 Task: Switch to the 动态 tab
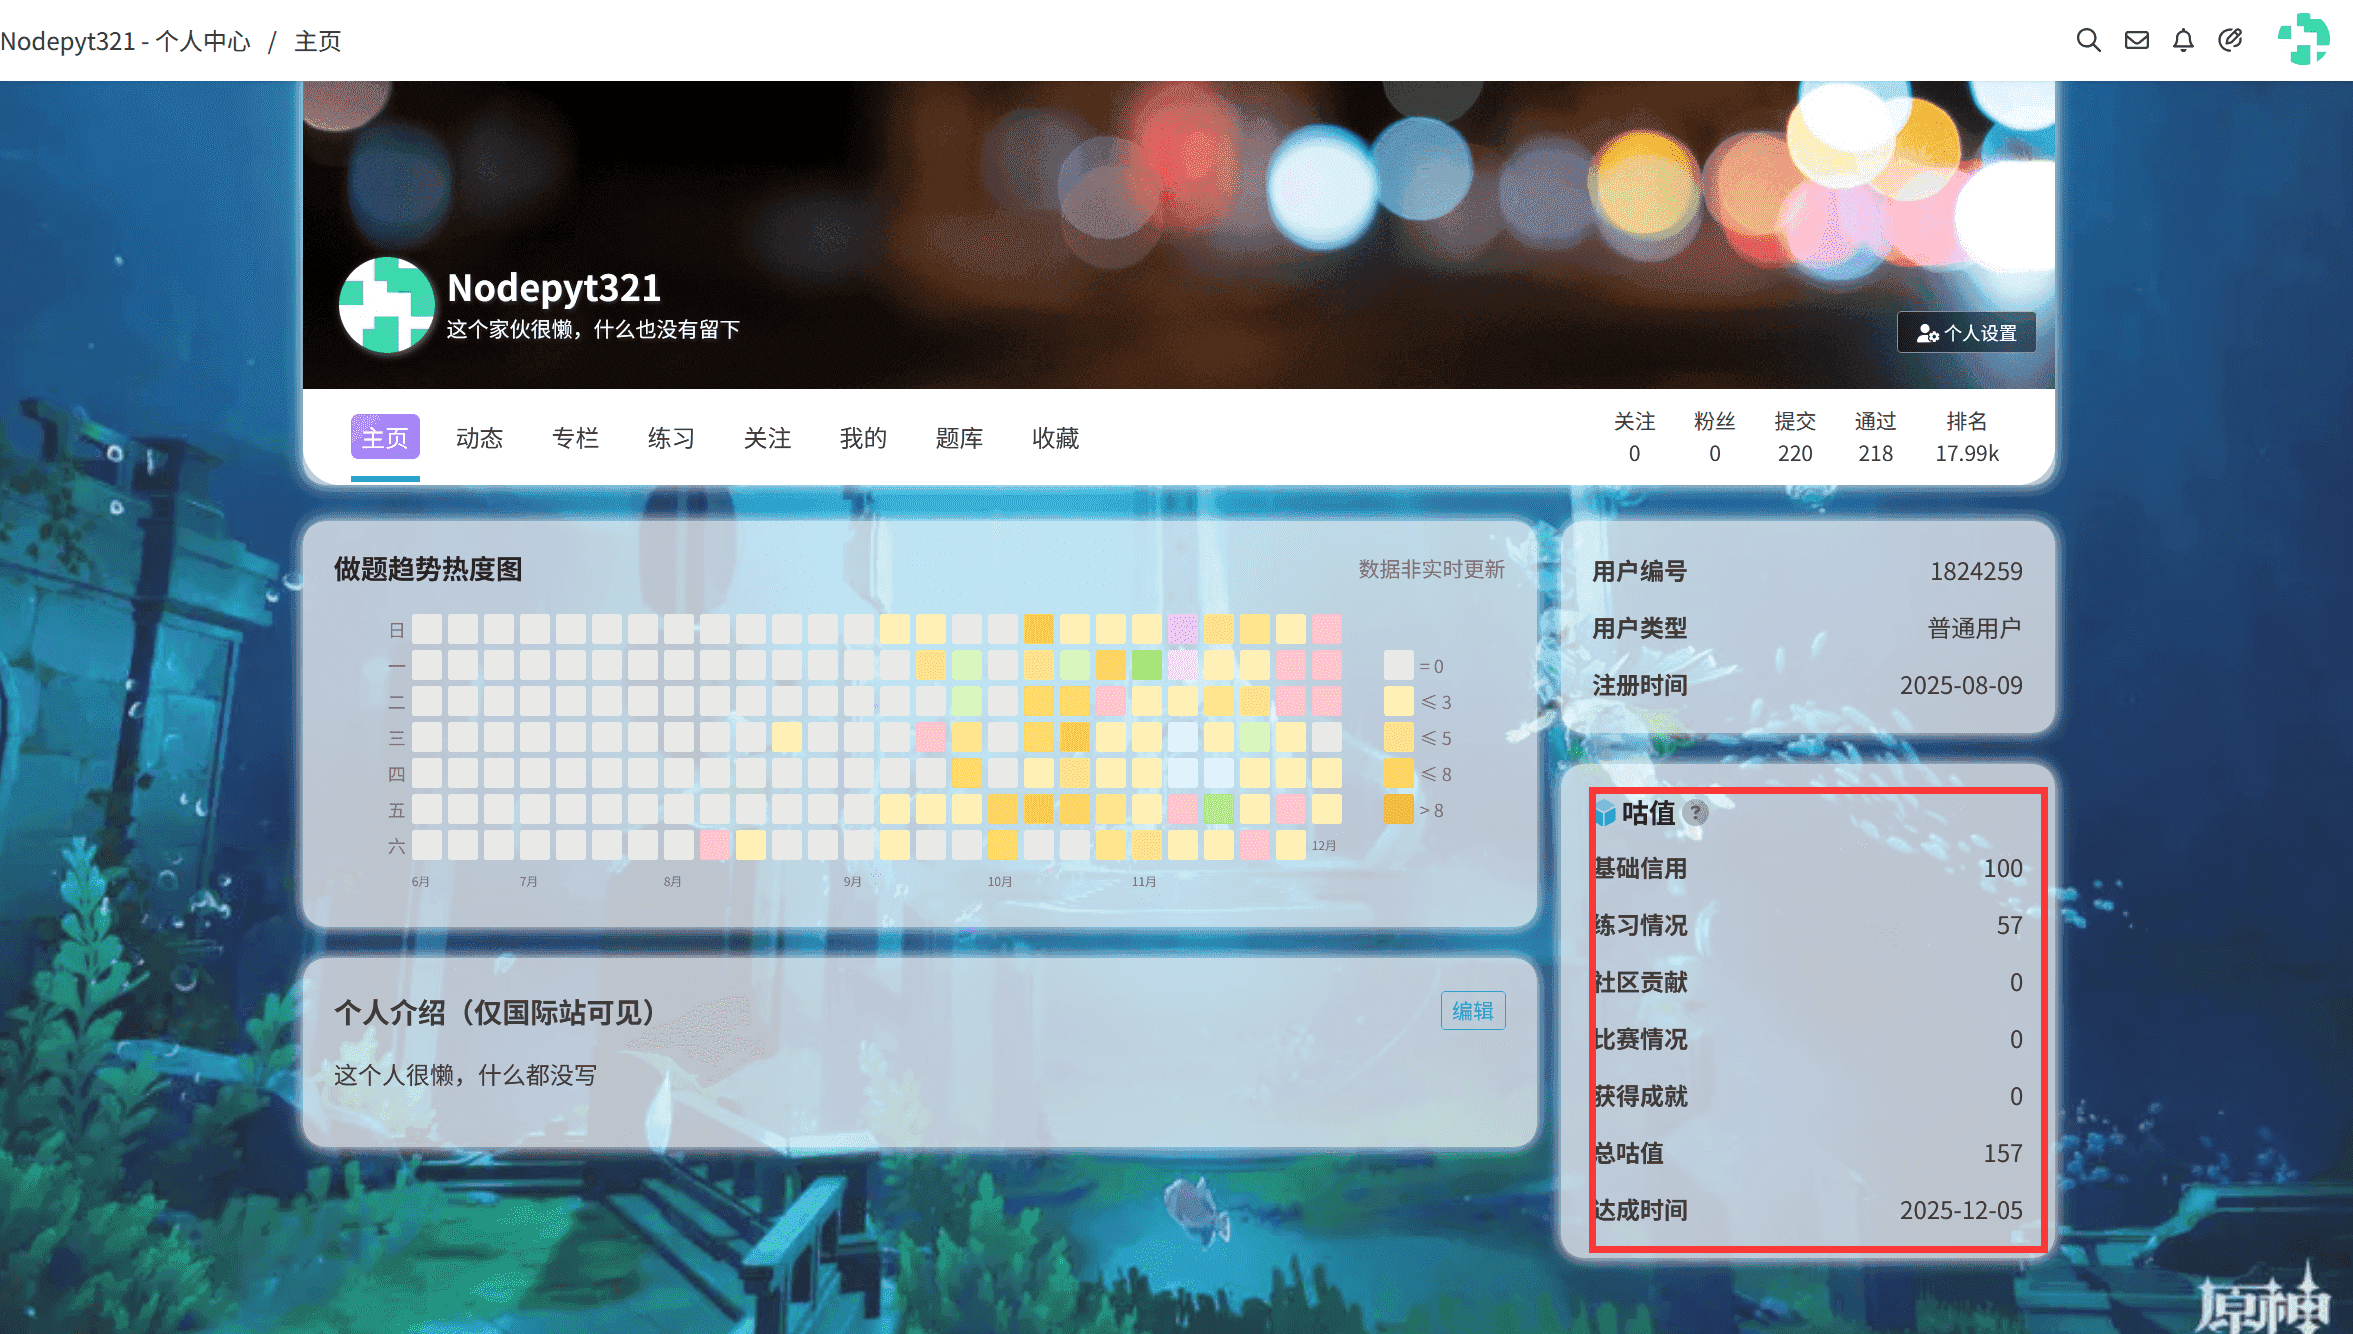click(x=479, y=438)
